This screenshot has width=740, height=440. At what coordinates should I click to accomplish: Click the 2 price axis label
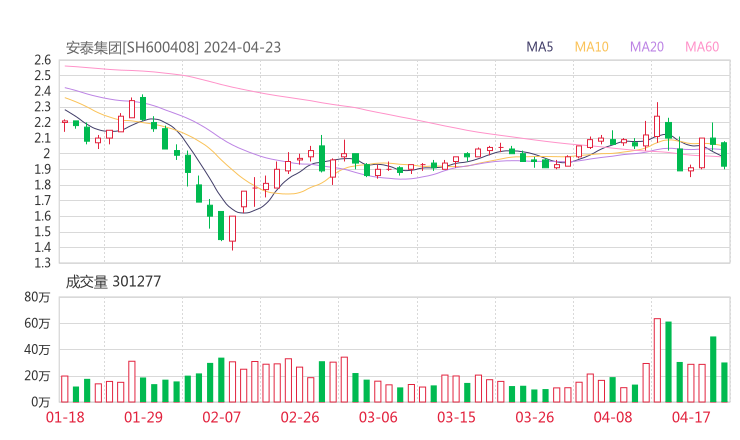click(x=47, y=153)
